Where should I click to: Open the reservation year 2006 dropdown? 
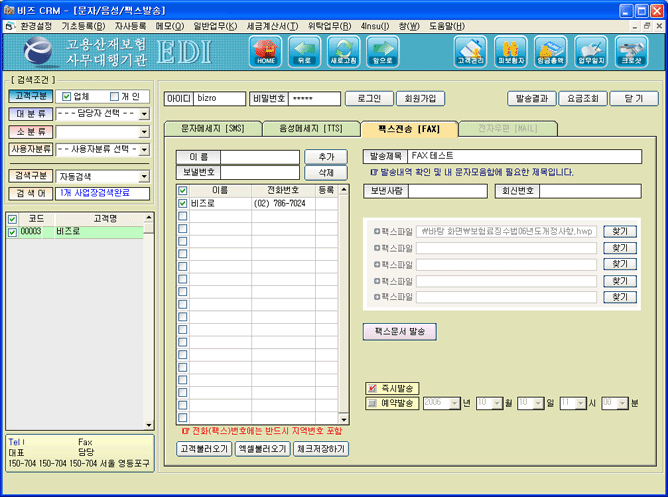[x=455, y=403]
